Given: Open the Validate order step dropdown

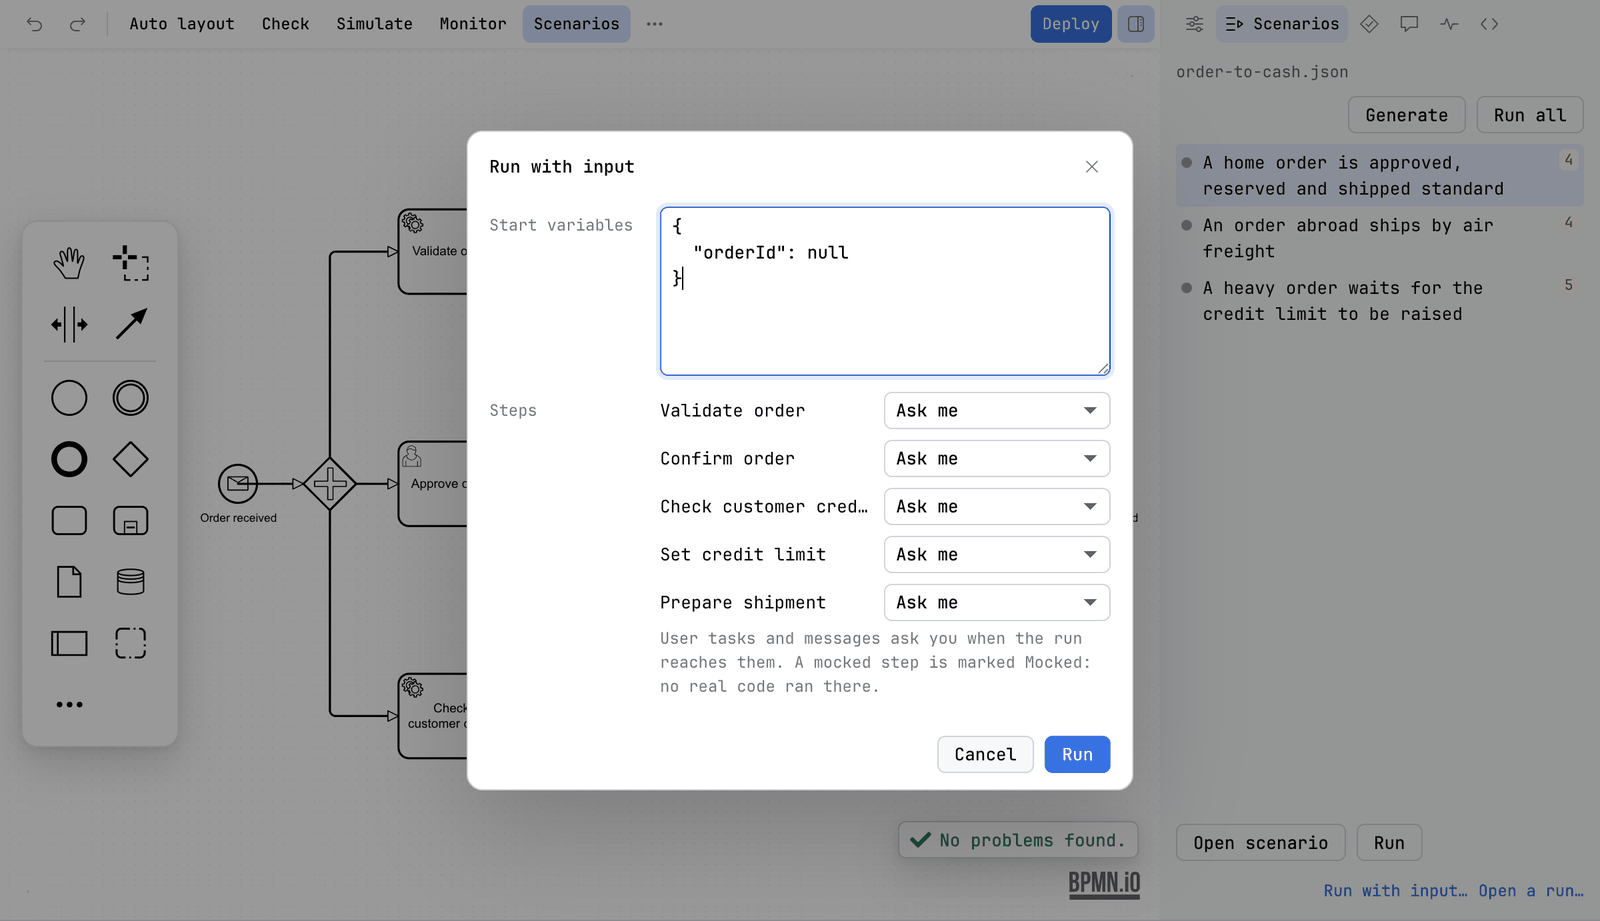Looking at the screenshot, I should [997, 411].
